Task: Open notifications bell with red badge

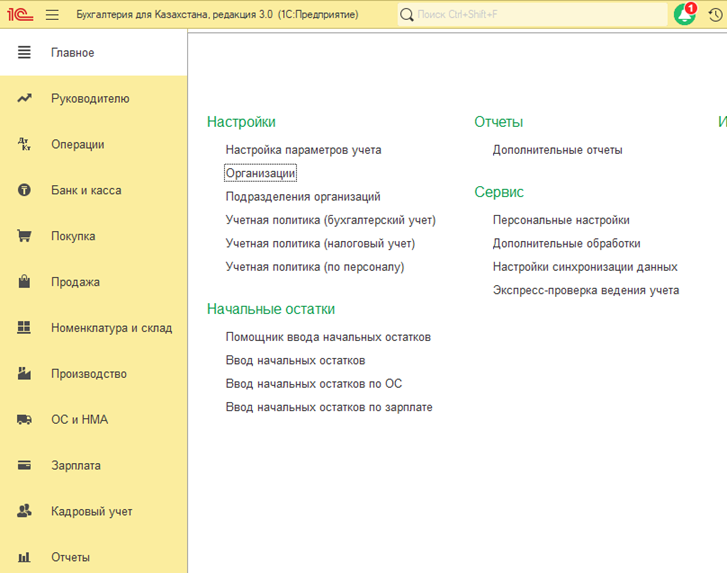Action: [x=685, y=15]
